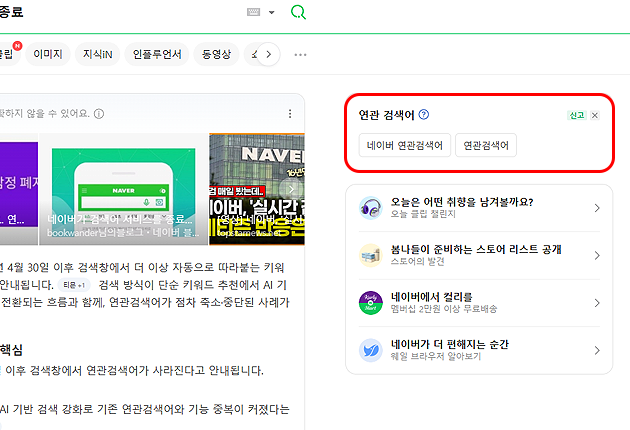Click the green search magnifier icon
This screenshot has height=430, width=630.
(x=298, y=12)
